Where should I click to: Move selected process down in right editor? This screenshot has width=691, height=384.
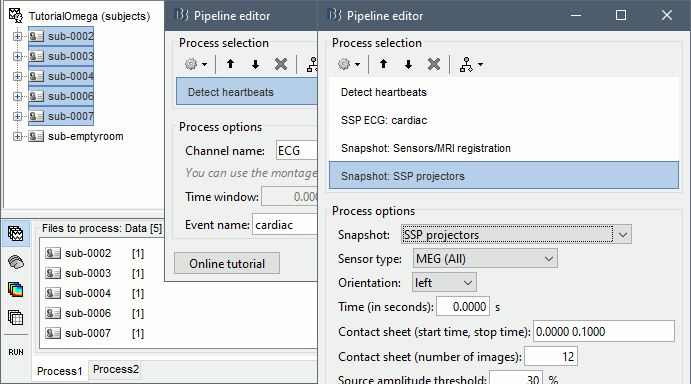[409, 64]
